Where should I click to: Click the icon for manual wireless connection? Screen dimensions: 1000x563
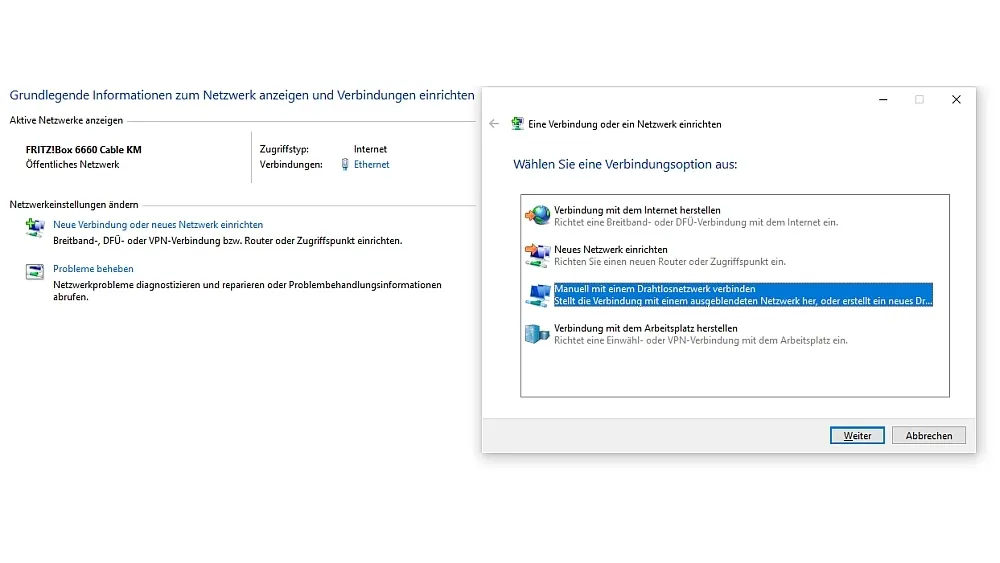tap(537, 294)
